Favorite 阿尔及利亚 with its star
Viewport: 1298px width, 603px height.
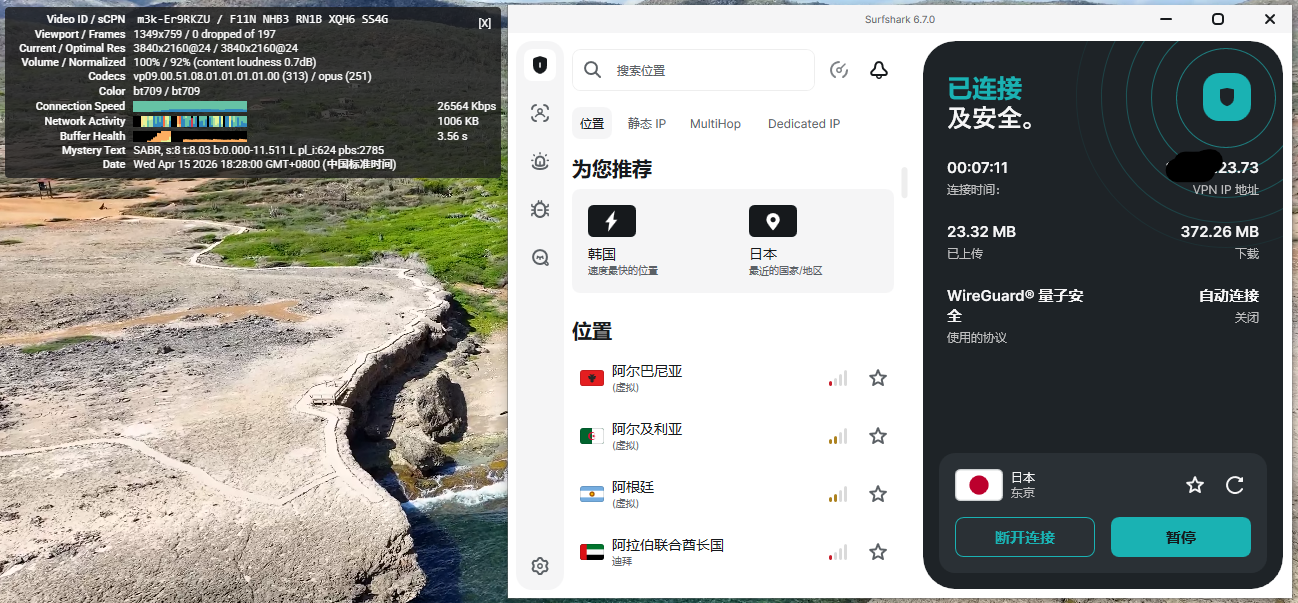(878, 436)
